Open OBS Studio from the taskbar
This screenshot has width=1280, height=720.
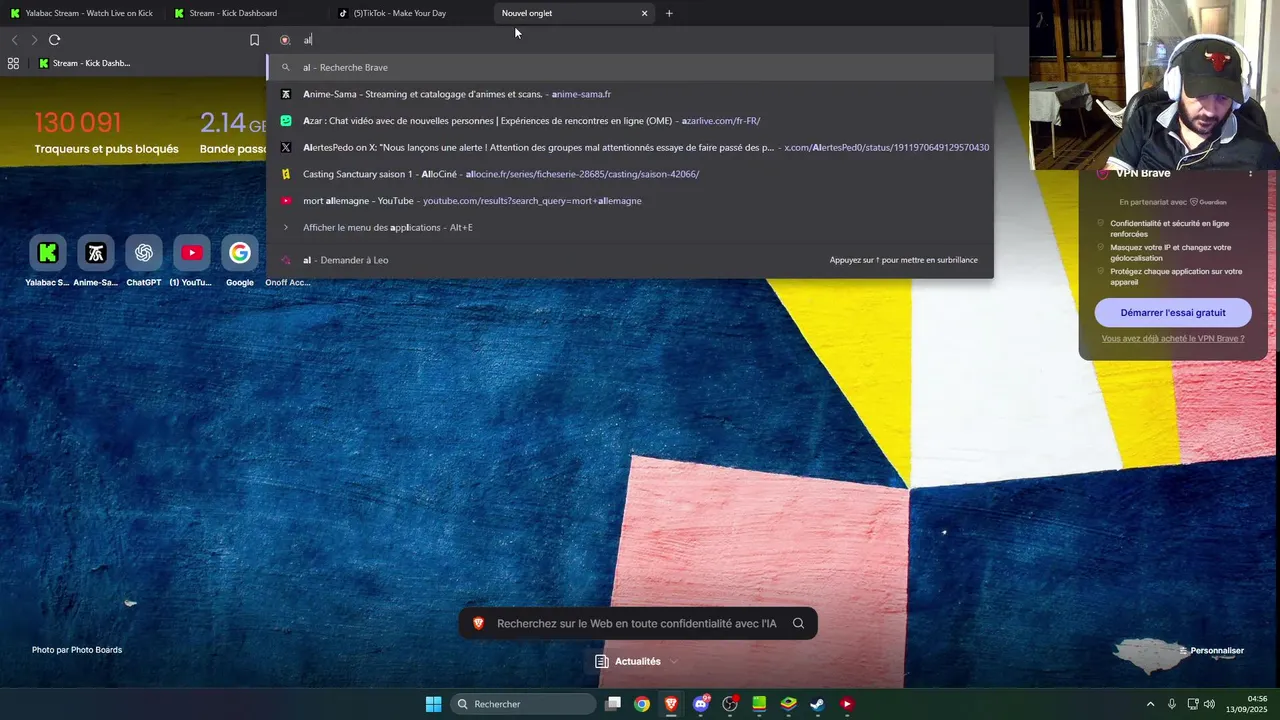(x=730, y=704)
